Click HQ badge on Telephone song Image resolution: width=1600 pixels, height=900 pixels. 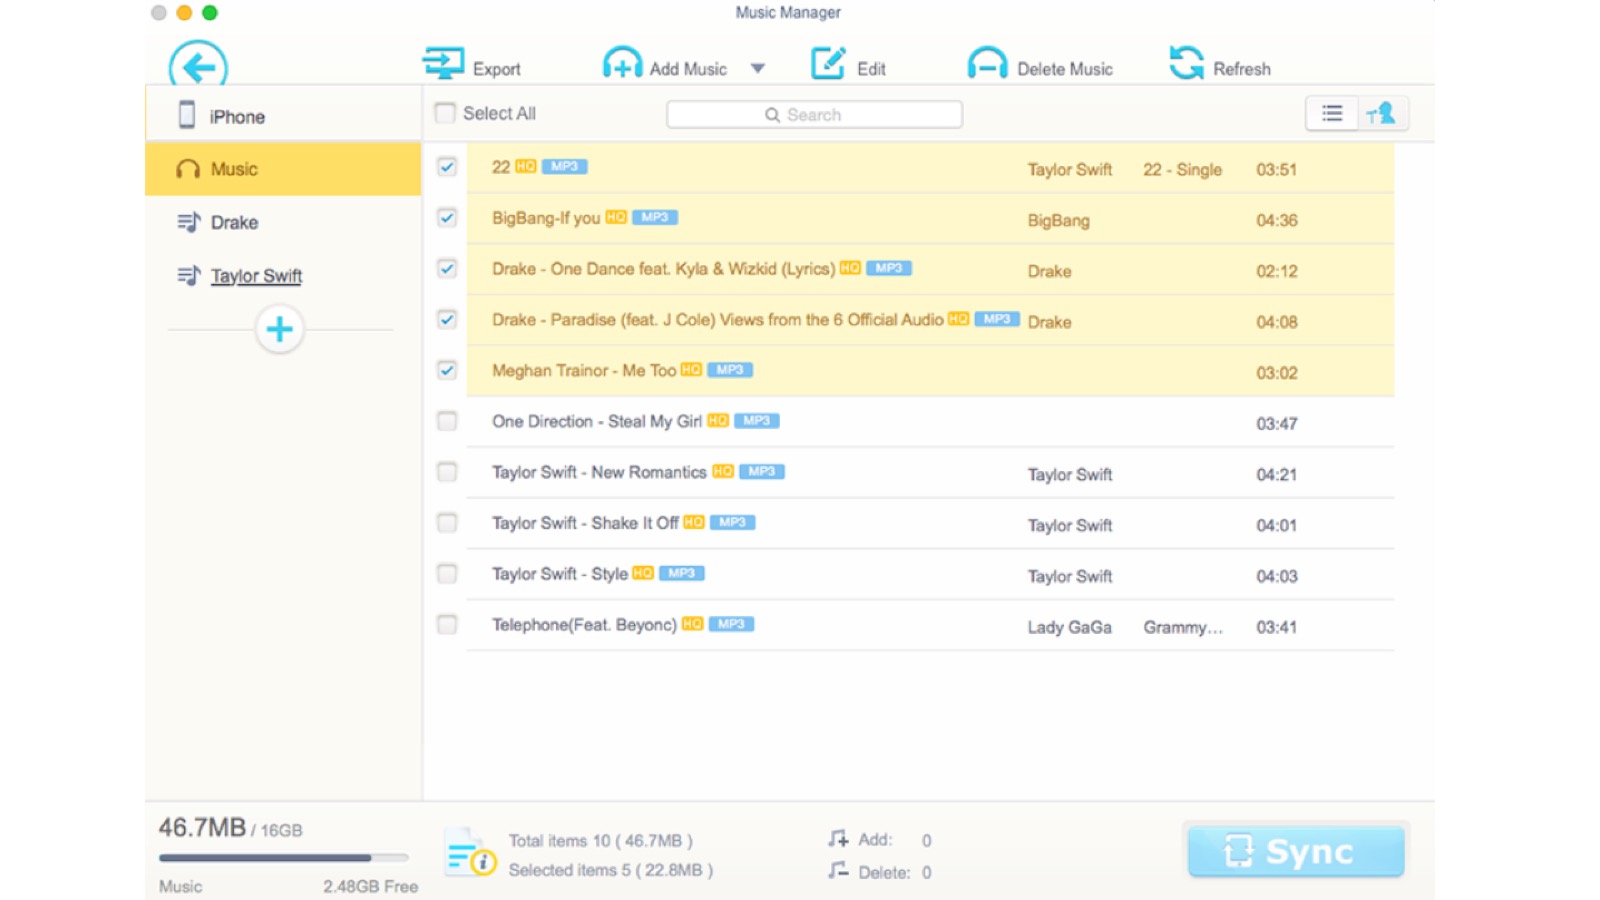coord(692,624)
